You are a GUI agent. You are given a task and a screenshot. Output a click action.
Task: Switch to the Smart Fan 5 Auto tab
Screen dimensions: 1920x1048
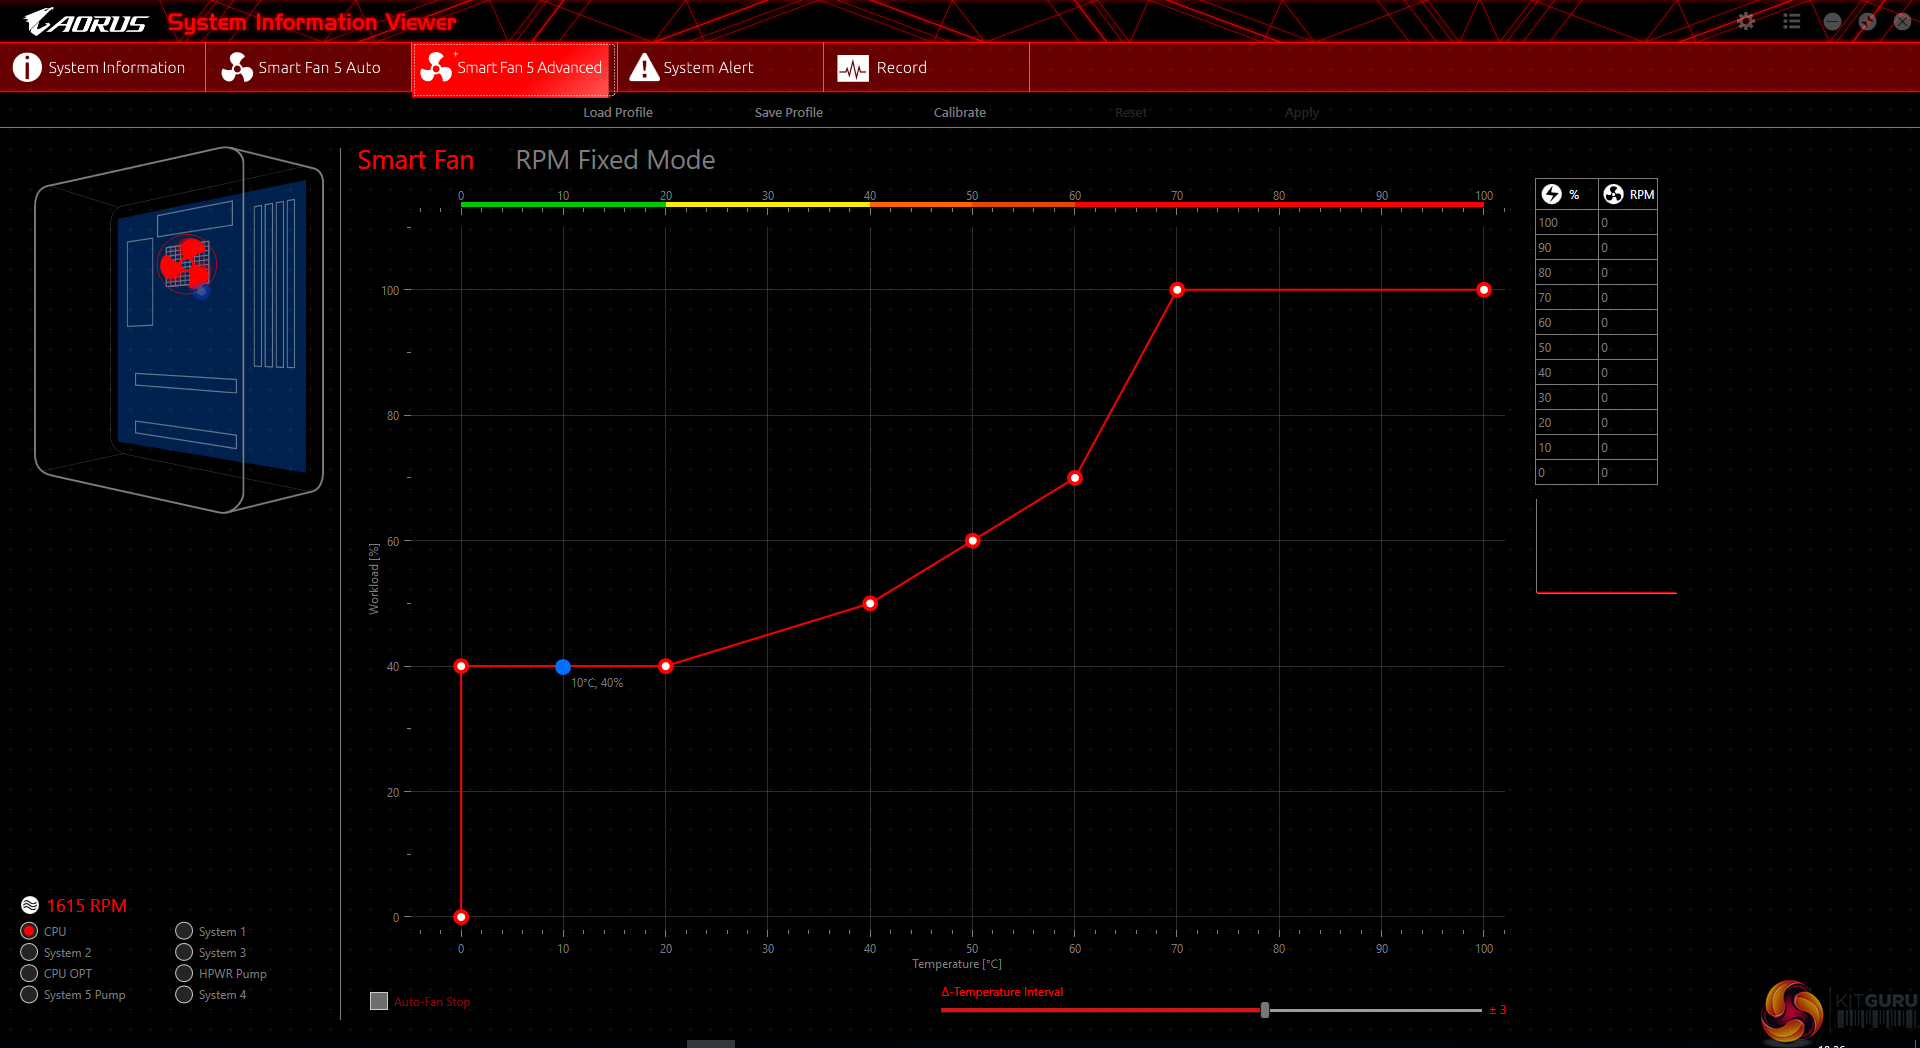[309, 67]
